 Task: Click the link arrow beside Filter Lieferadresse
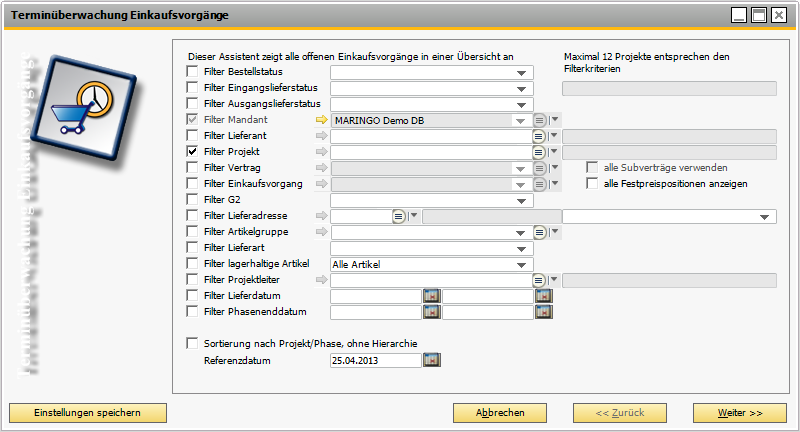tap(321, 216)
